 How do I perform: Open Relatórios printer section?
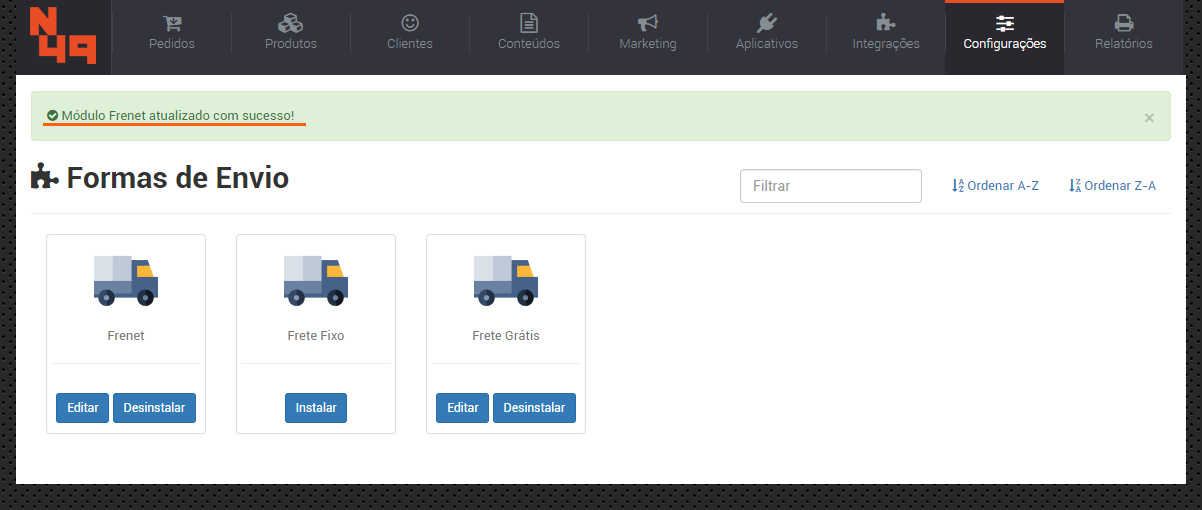click(x=1123, y=33)
